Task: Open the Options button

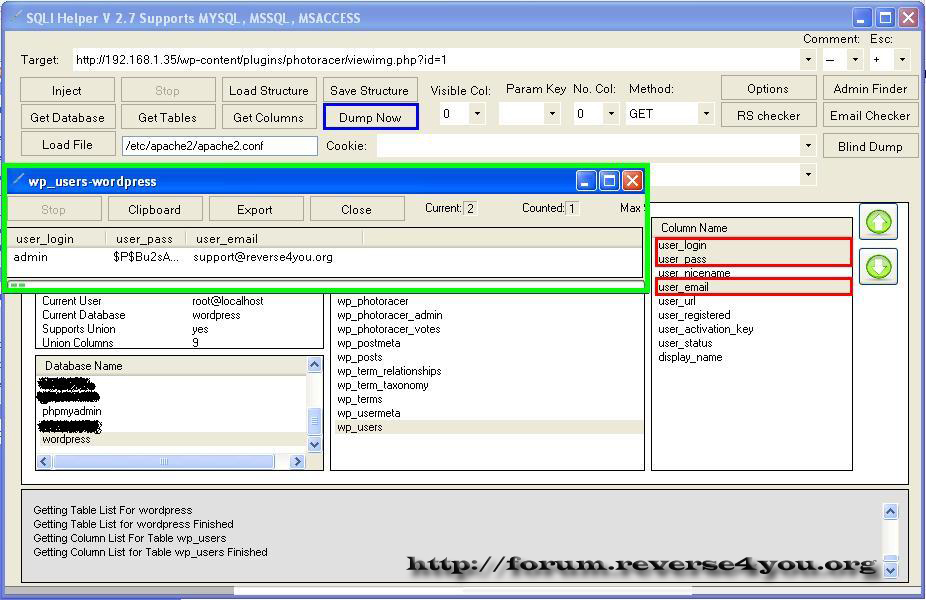Action: pos(768,89)
